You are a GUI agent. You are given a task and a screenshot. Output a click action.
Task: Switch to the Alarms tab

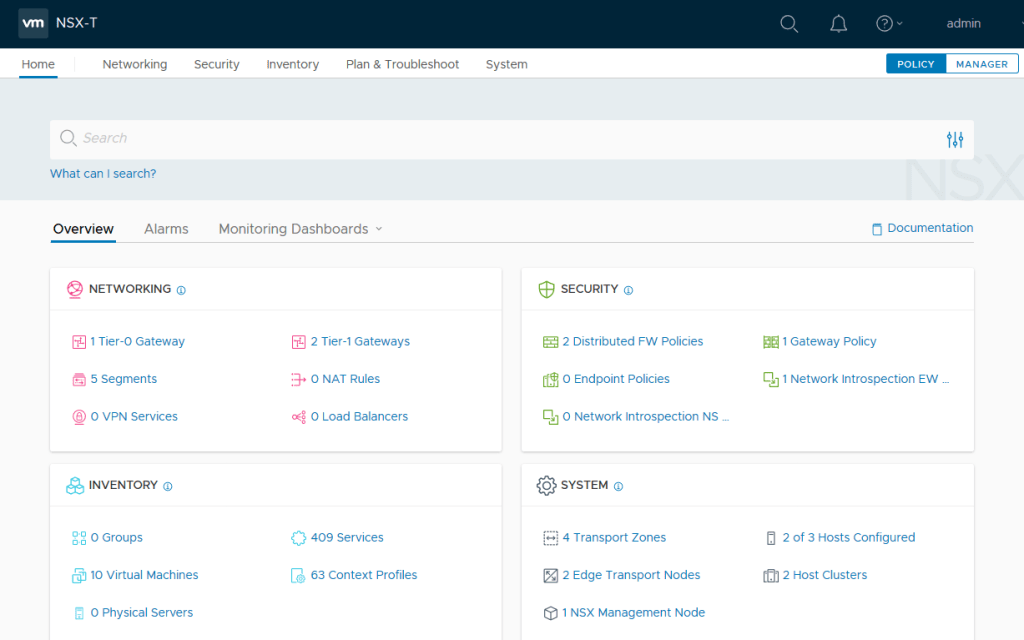tap(166, 229)
